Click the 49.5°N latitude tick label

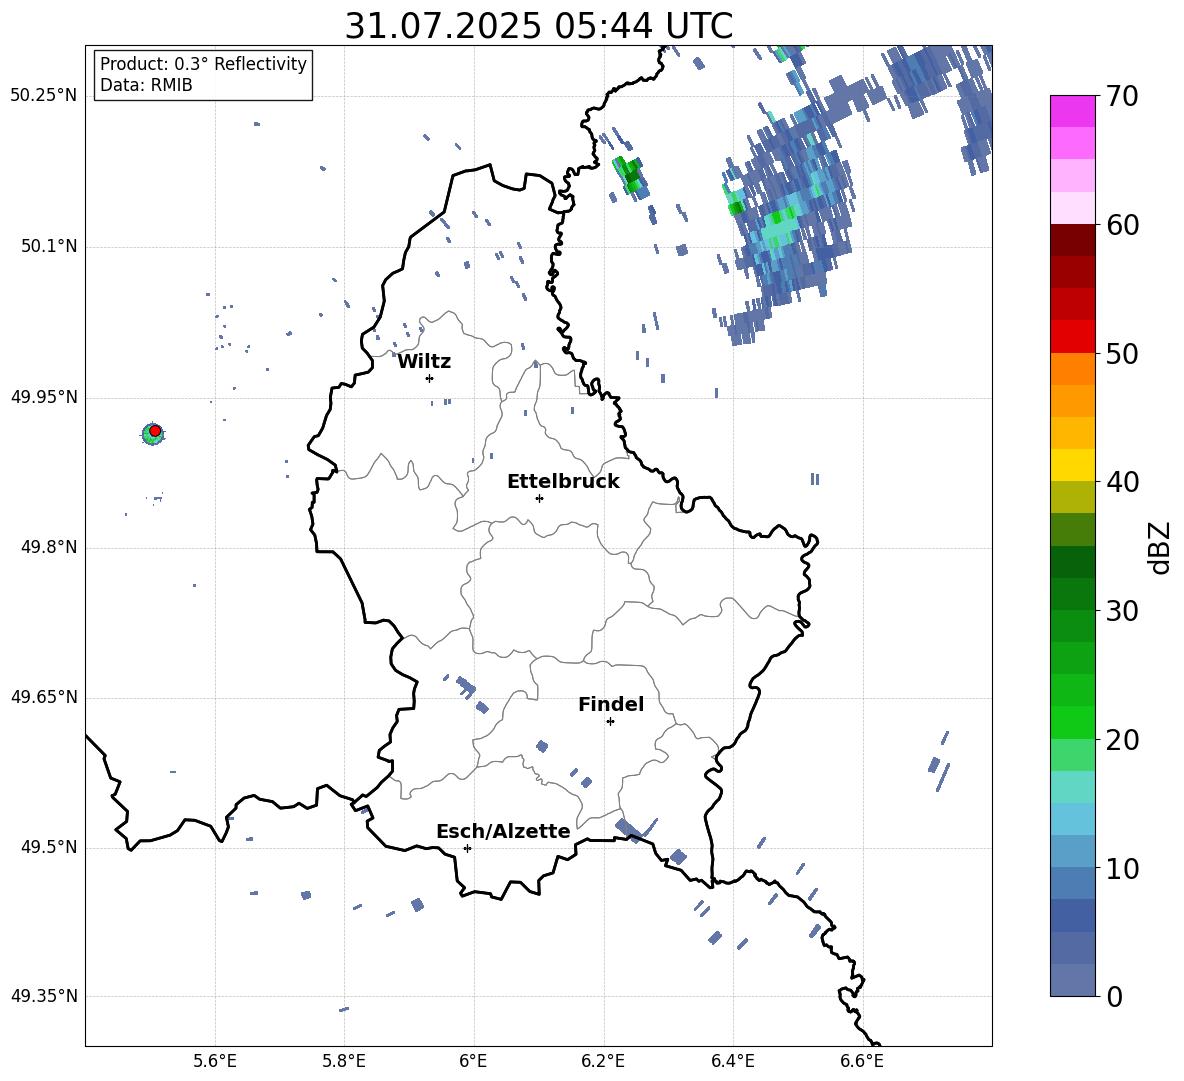point(49,847)
